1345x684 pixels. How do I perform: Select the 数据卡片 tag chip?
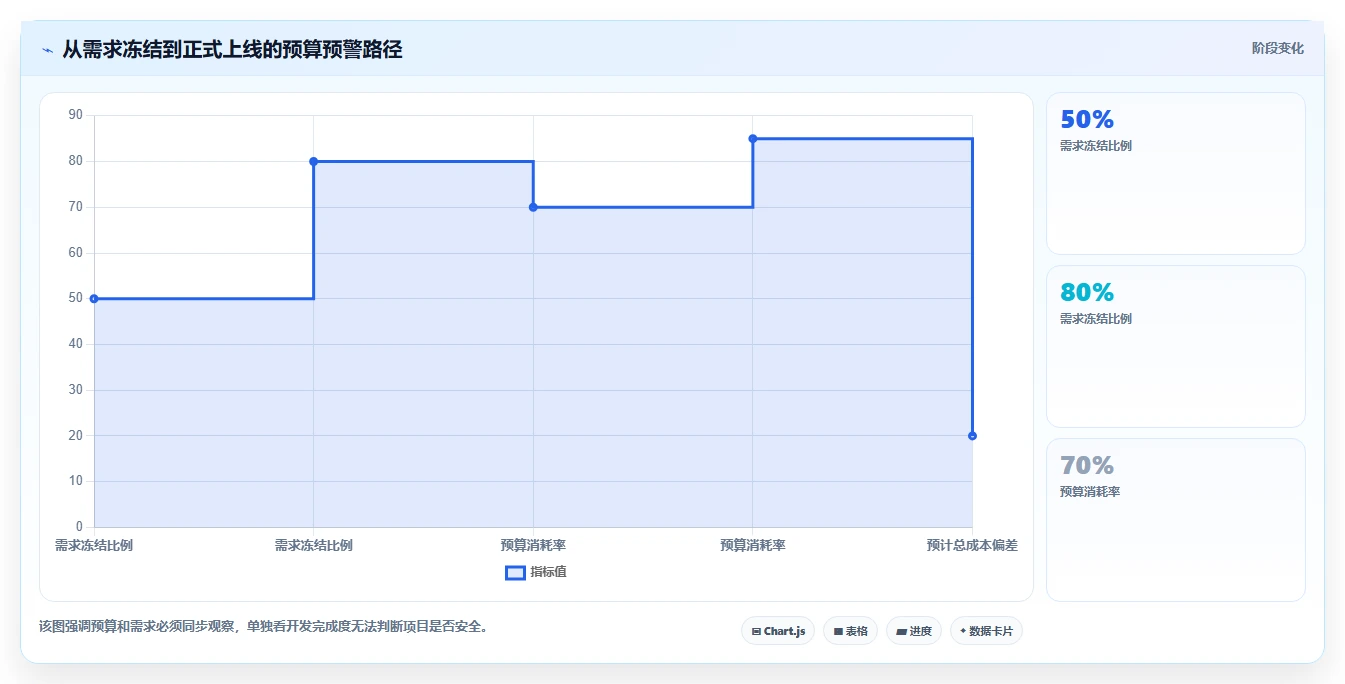985,631
